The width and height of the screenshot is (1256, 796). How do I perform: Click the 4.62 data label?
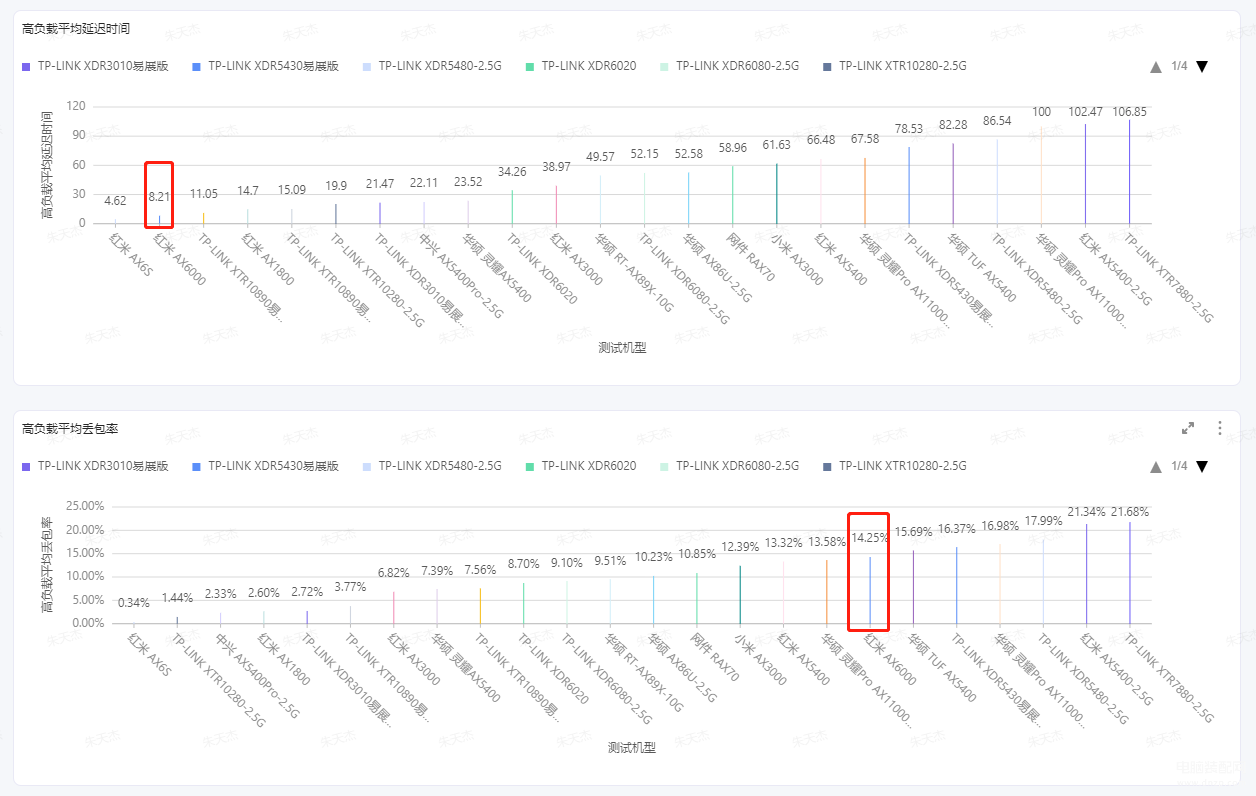pos(115,201)
